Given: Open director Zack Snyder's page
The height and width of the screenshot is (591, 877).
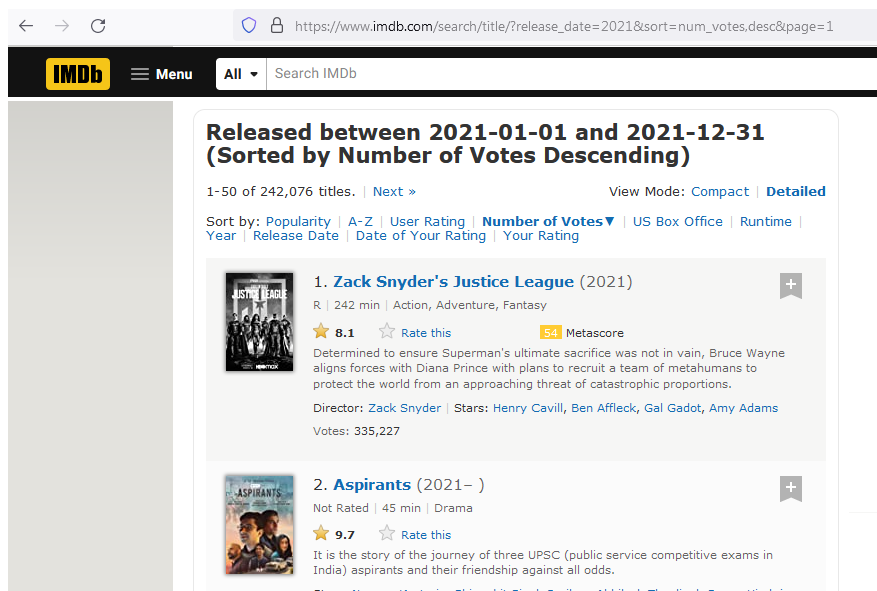Looking at the screenshot, I should [404, 408].
